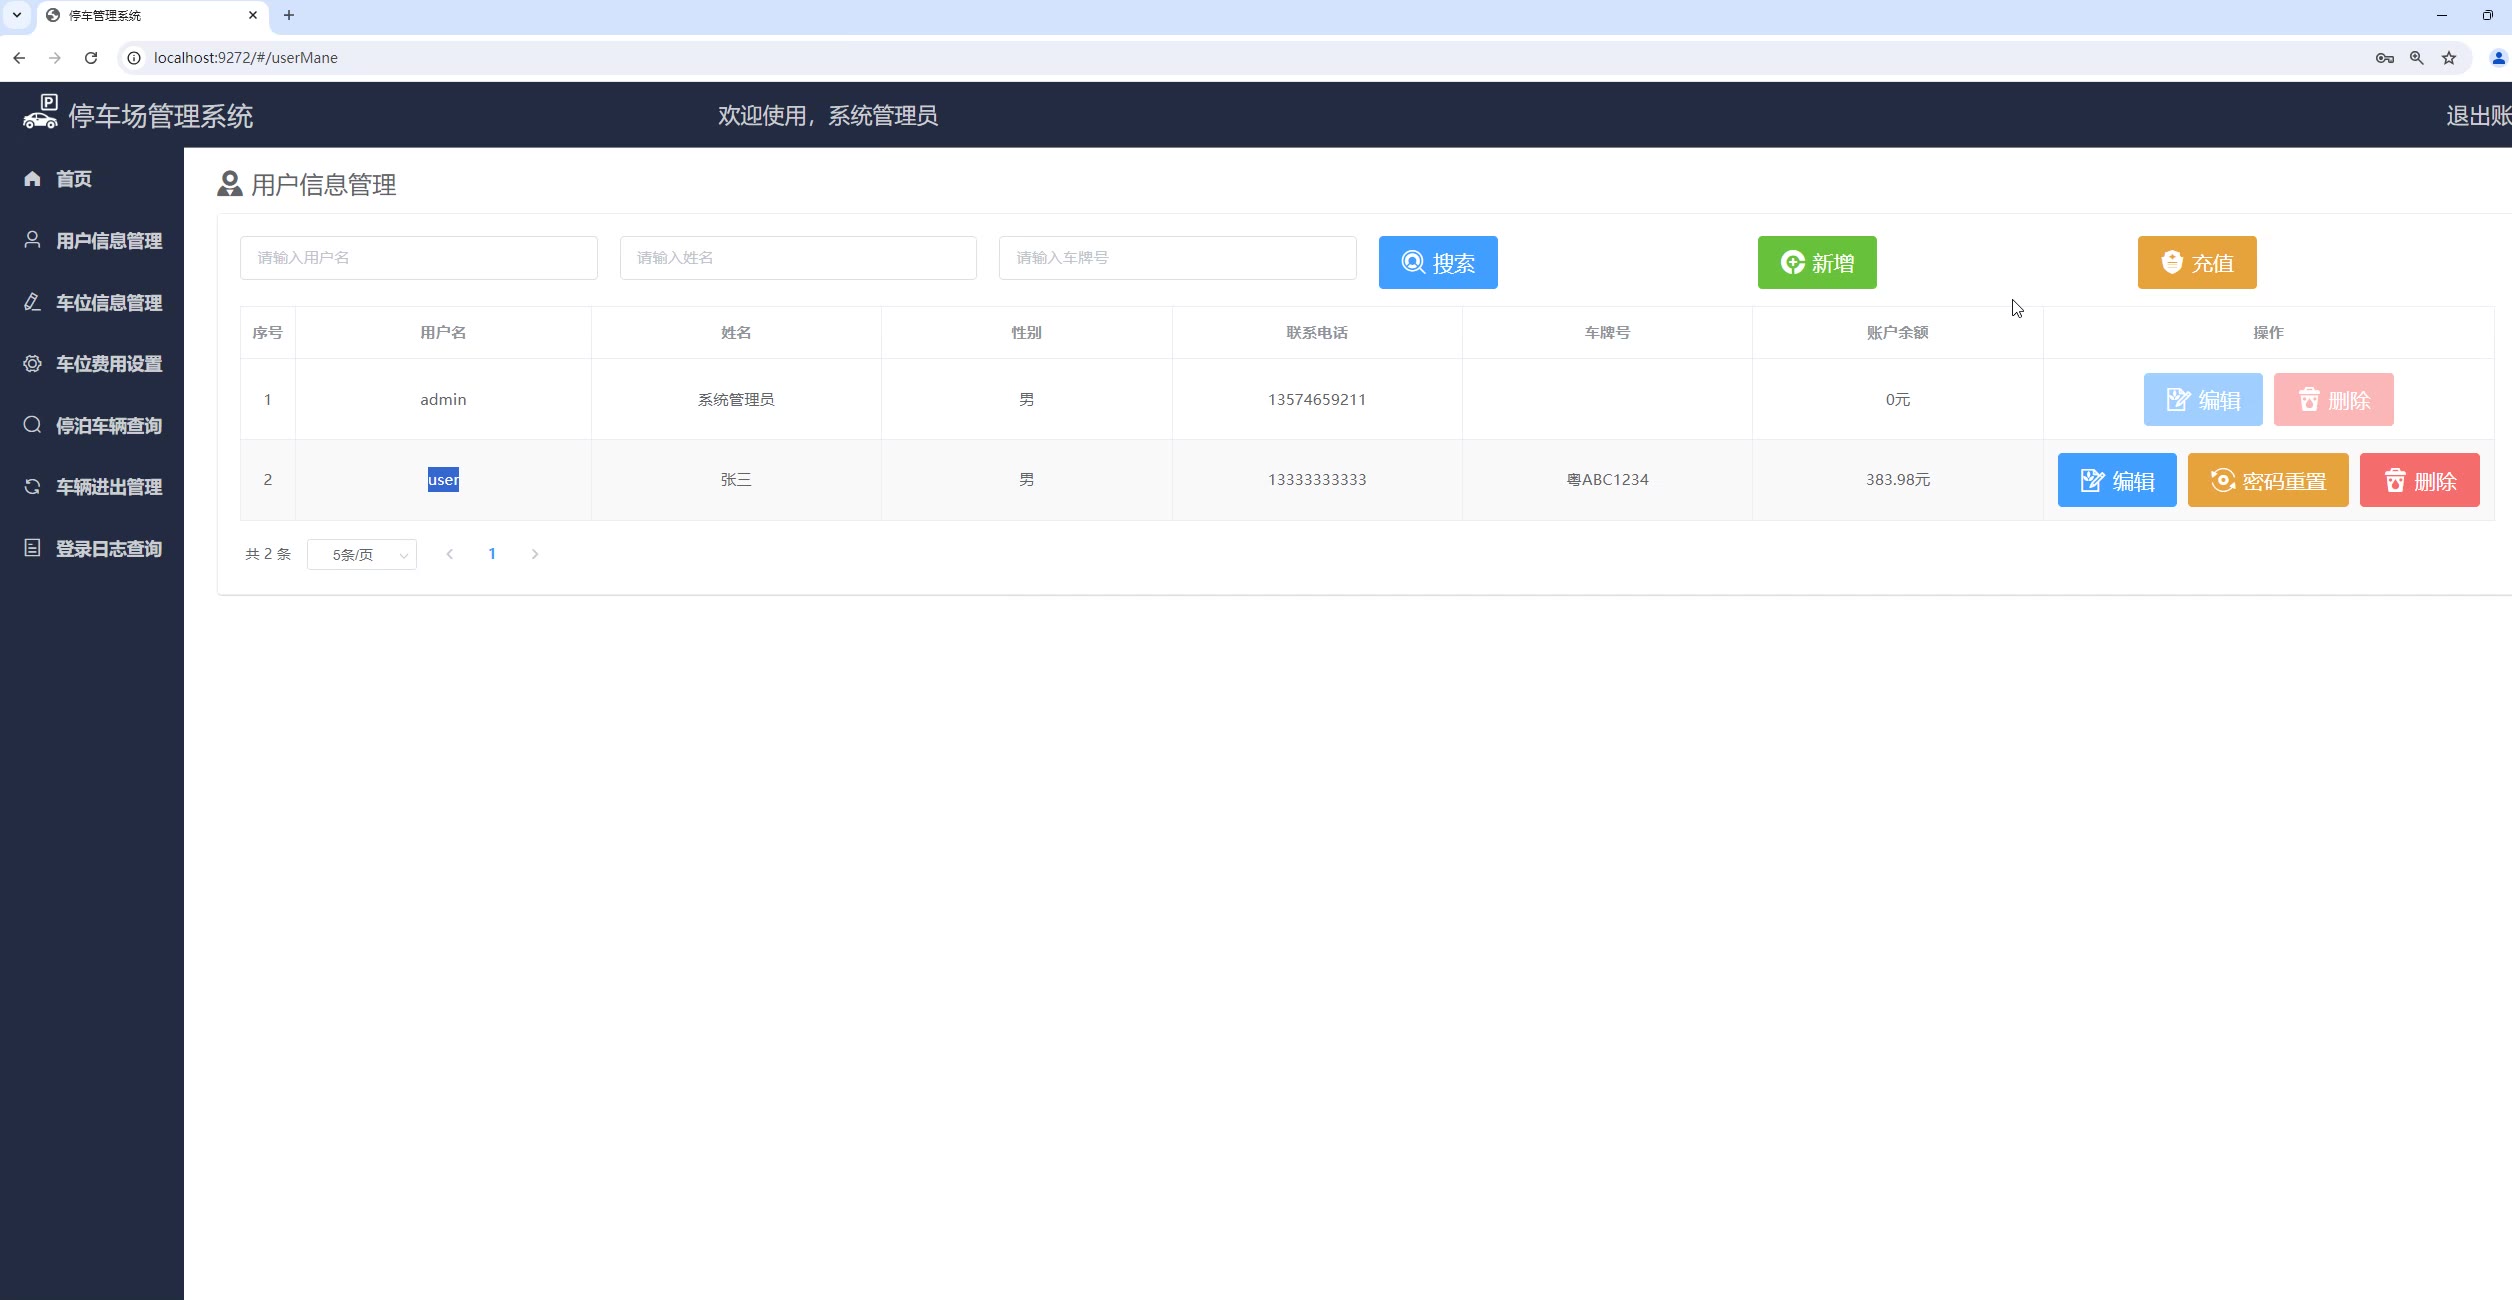Viewport: 2512px width, 1300px height.
Task: Click the 性别 column header
Action: coord(1027,333)
